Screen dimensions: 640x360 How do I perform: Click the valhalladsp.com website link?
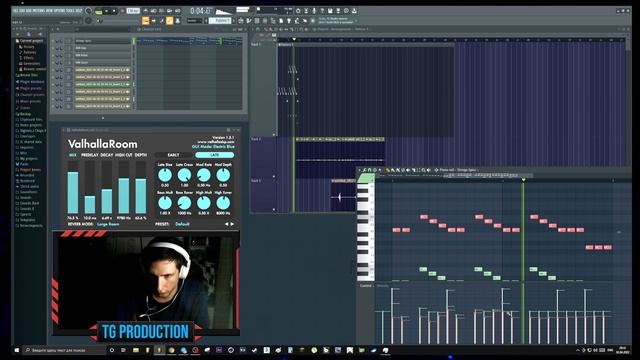pyautogui.click(x=216, y=142)
